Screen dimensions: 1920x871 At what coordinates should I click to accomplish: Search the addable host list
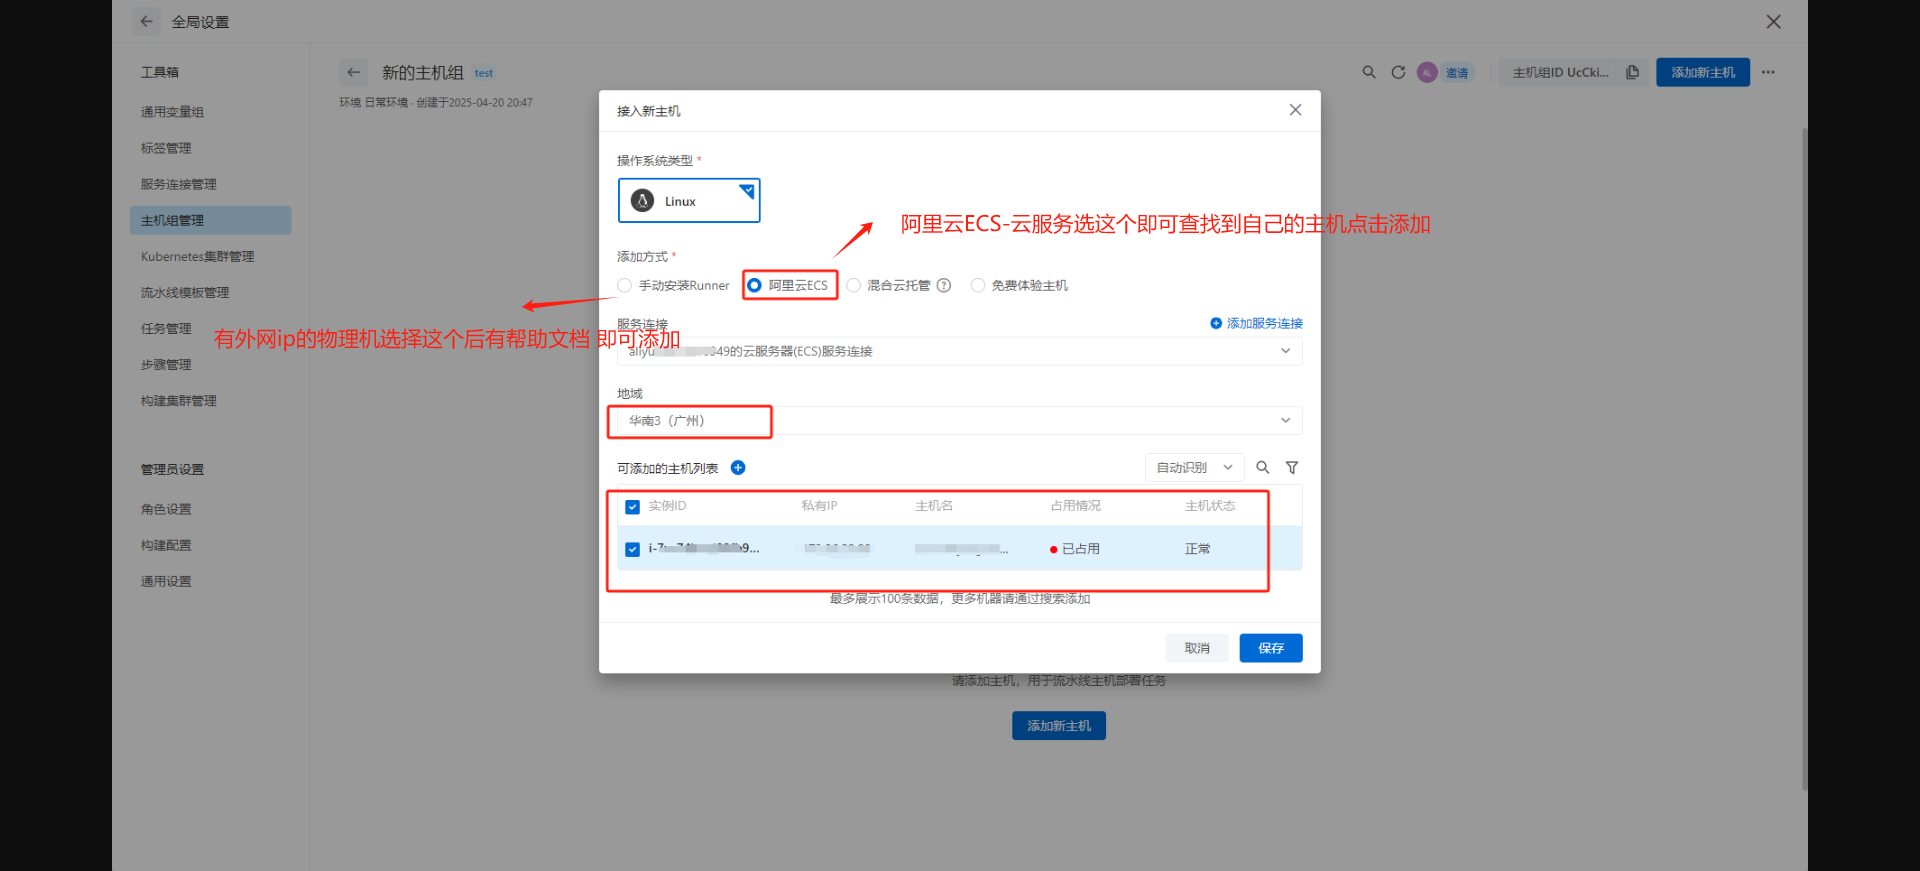pos(1263,467)
